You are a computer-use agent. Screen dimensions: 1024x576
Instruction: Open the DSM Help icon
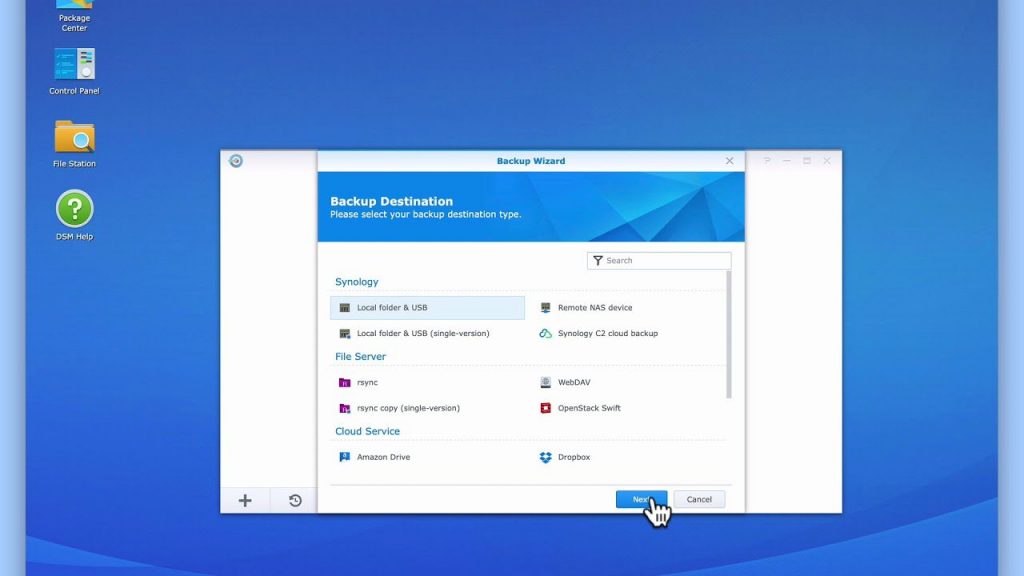tap(74, 208)
